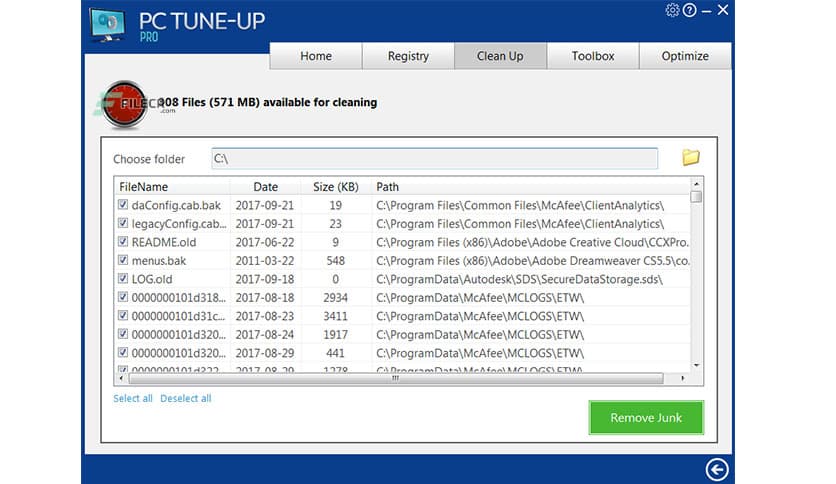The width and height of the screenshot is (836, 484).
Task: Open help question mark icon
Action: pyautogui.click(x=689, y=10)
